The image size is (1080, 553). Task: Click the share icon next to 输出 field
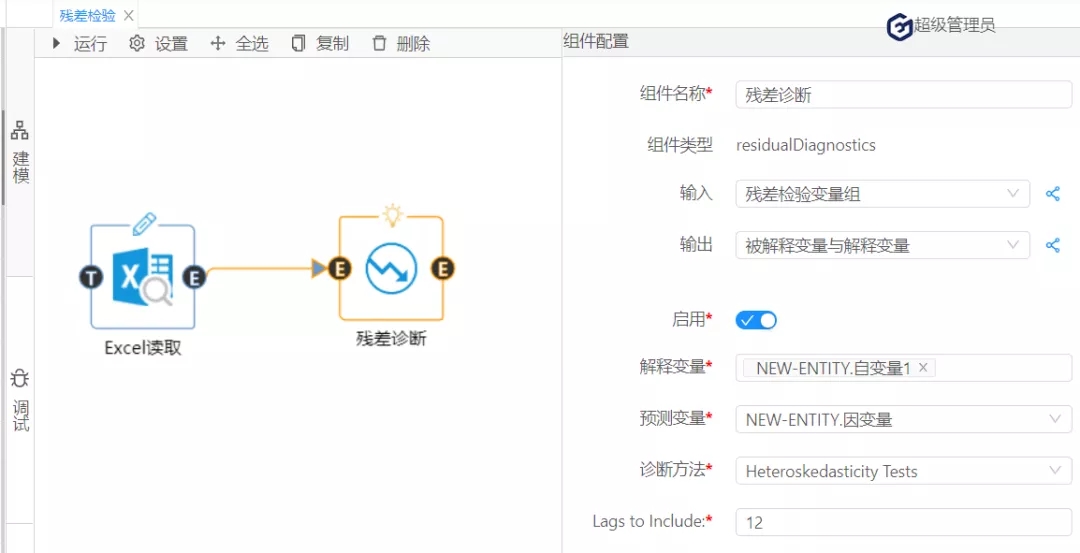[1052, 245]
